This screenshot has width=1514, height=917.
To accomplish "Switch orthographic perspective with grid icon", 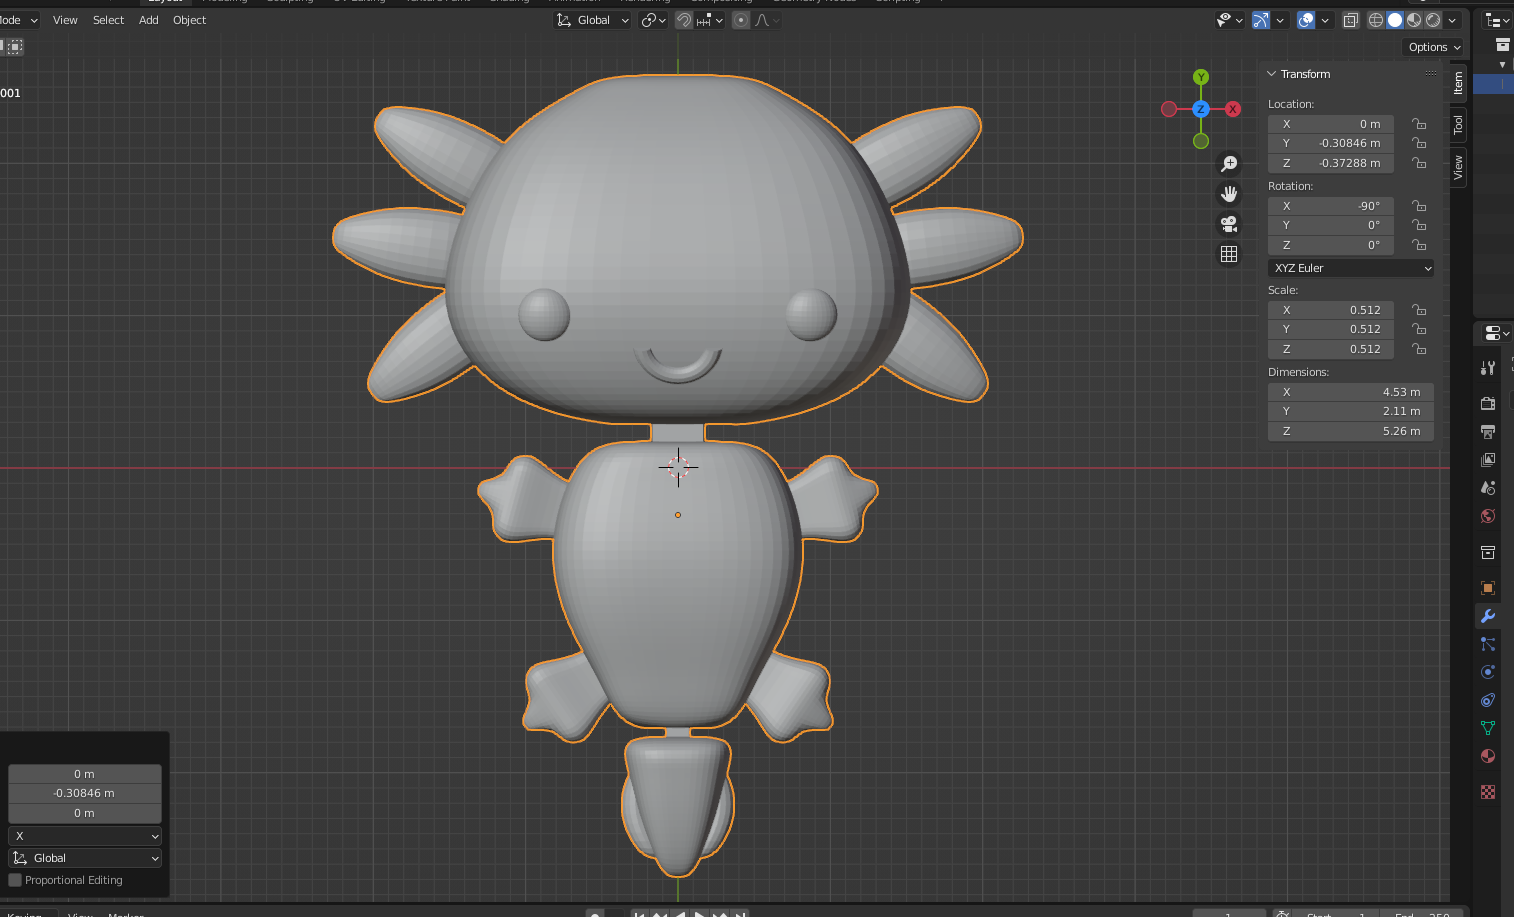I will (x=1229, y=254).
